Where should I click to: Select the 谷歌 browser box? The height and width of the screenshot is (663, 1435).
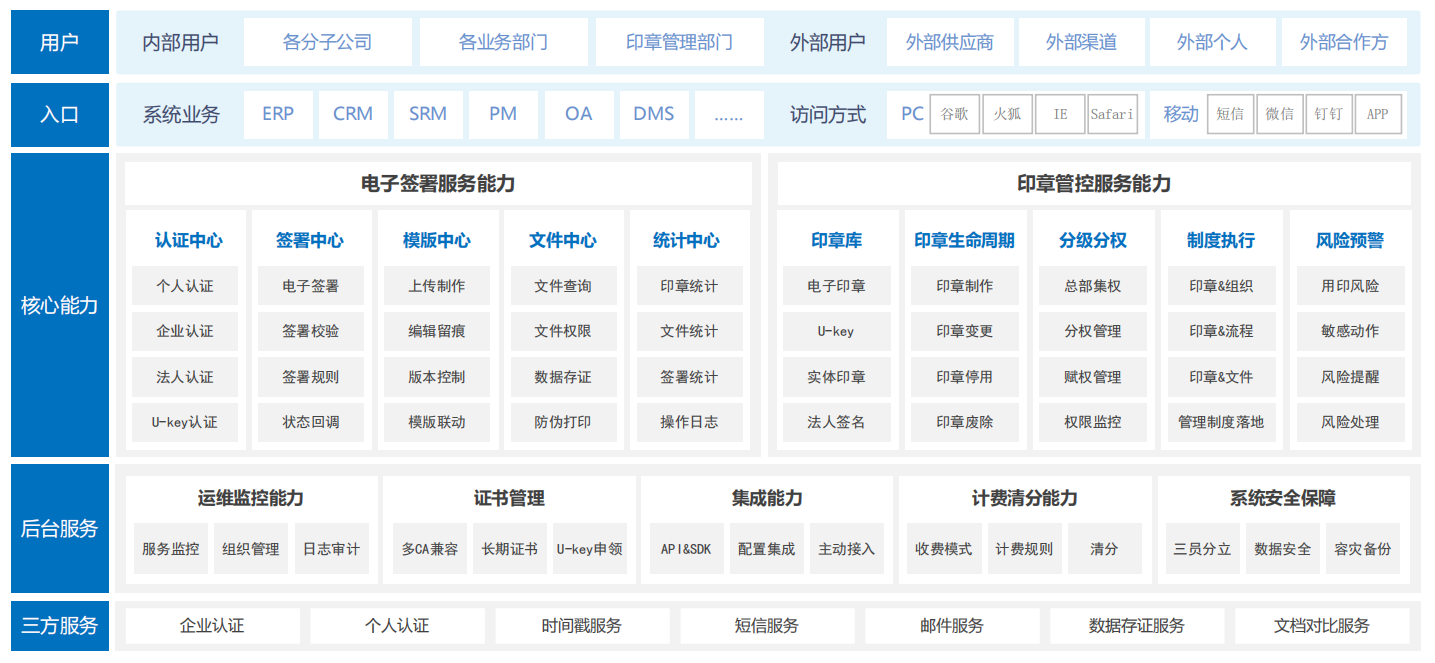pyautogui.click(x=955, y=114)
